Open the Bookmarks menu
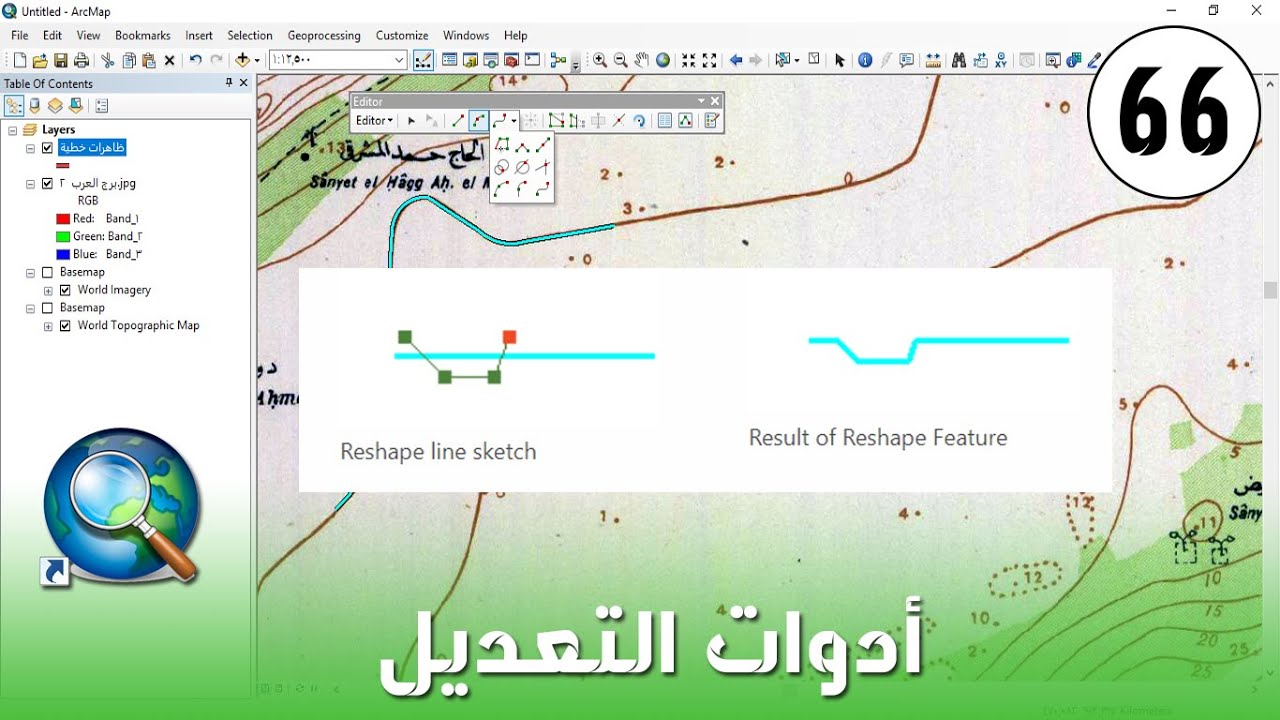The height and width of the screenshot is (720, 1280). coord(143,35)
